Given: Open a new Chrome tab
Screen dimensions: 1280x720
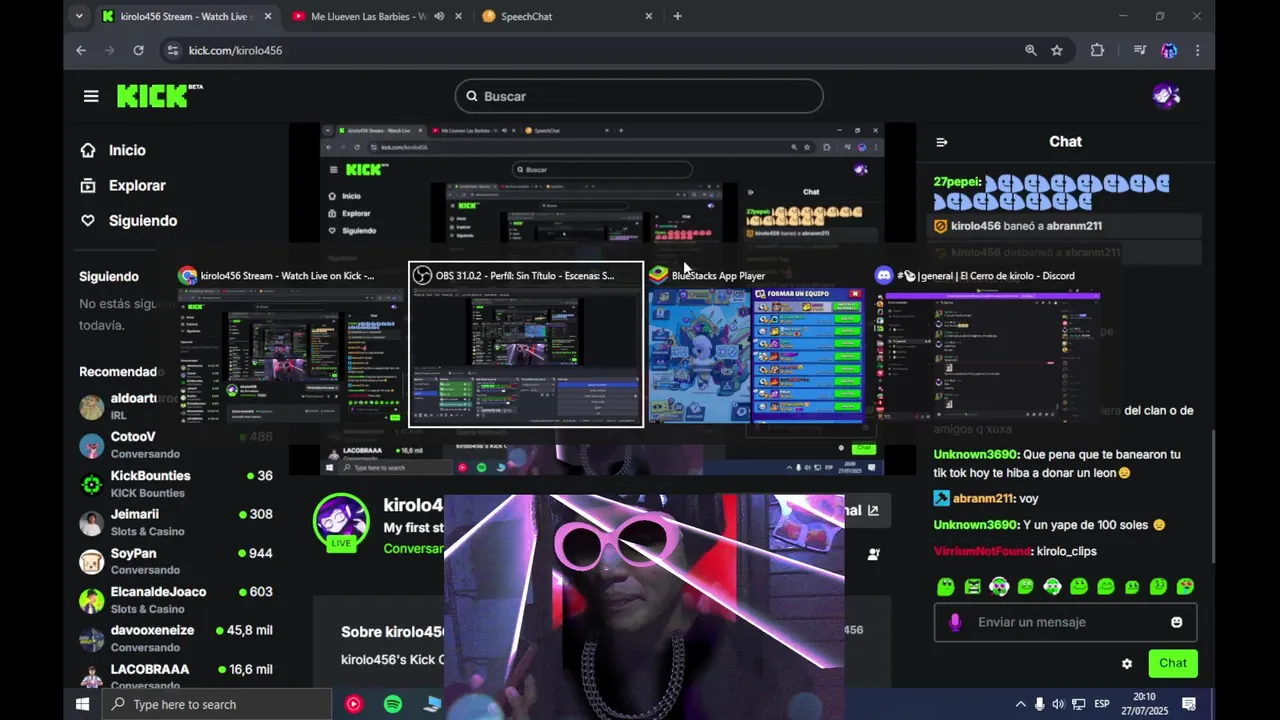Looking at the screenshot, I should 677,16.
